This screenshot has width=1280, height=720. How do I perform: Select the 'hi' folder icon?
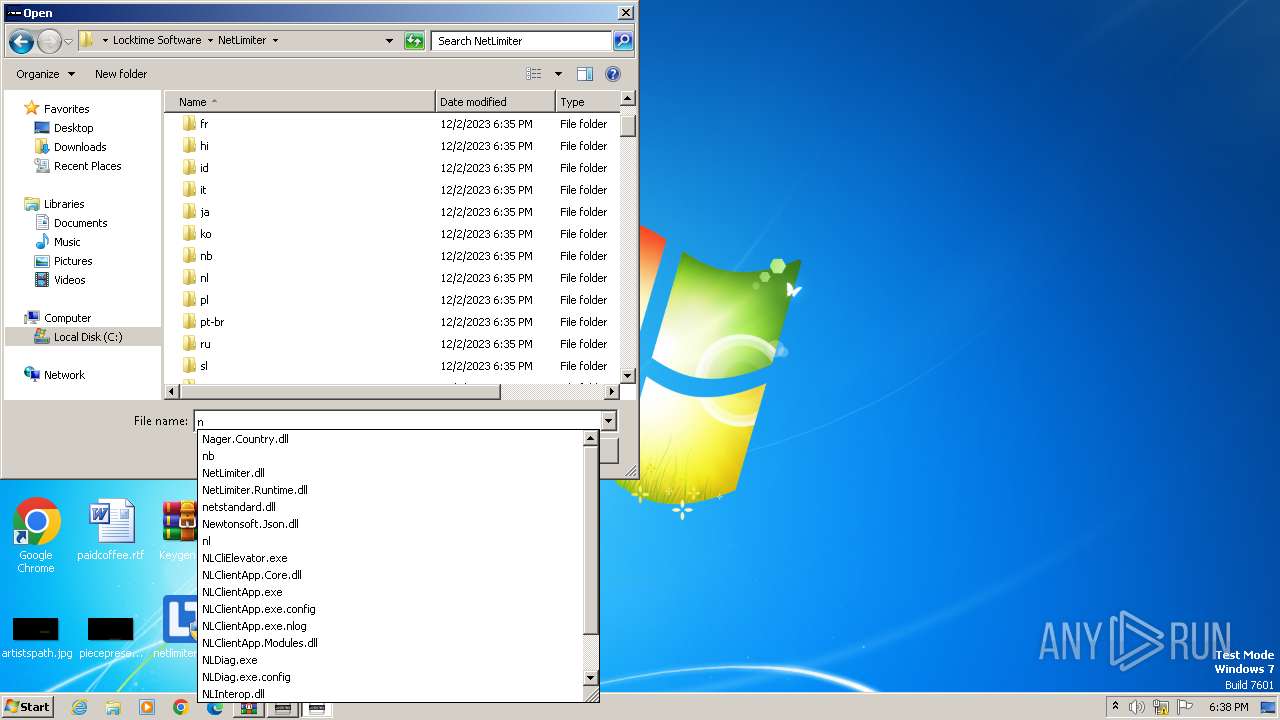[x=189, y=146]
